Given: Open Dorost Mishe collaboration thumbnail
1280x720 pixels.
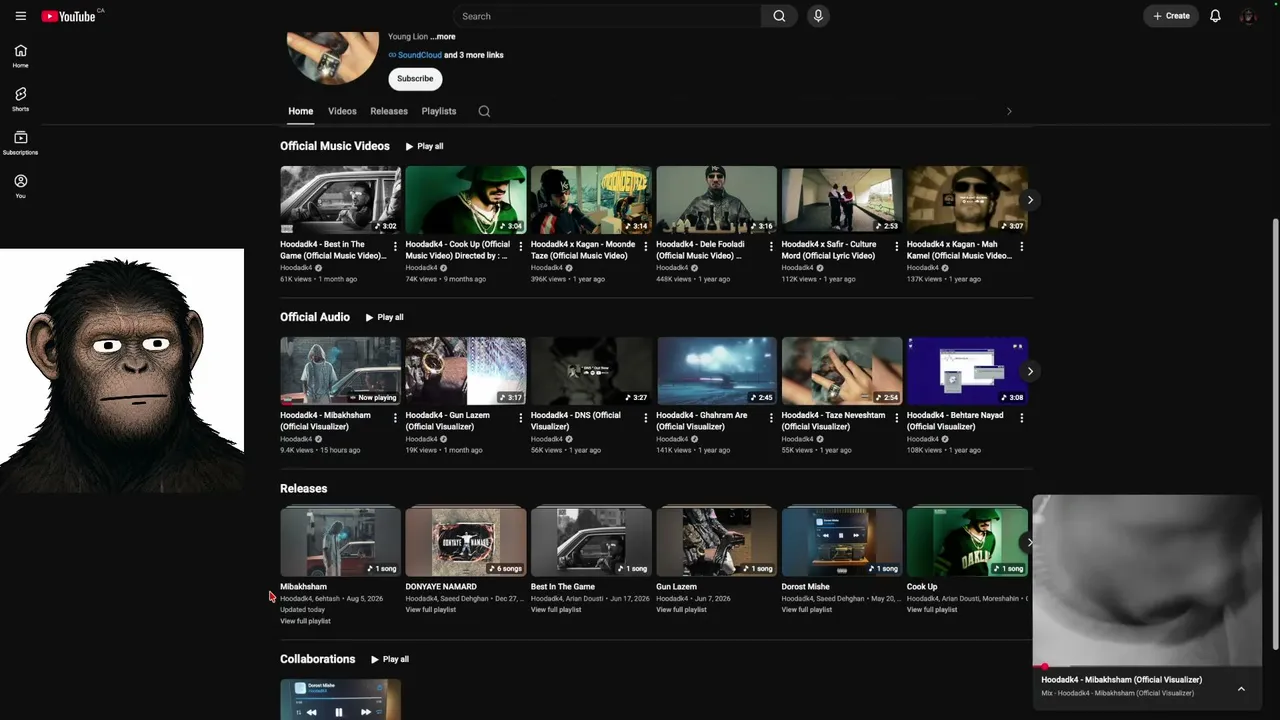Looking at the screenshot, I should click(340, 699).
